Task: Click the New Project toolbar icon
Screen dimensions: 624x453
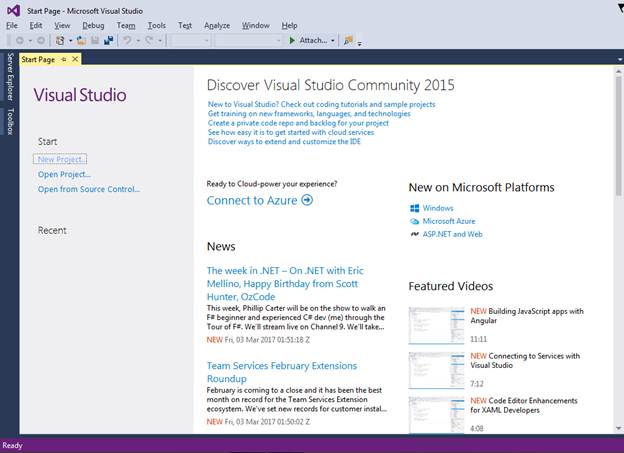Action: [61, 41]
